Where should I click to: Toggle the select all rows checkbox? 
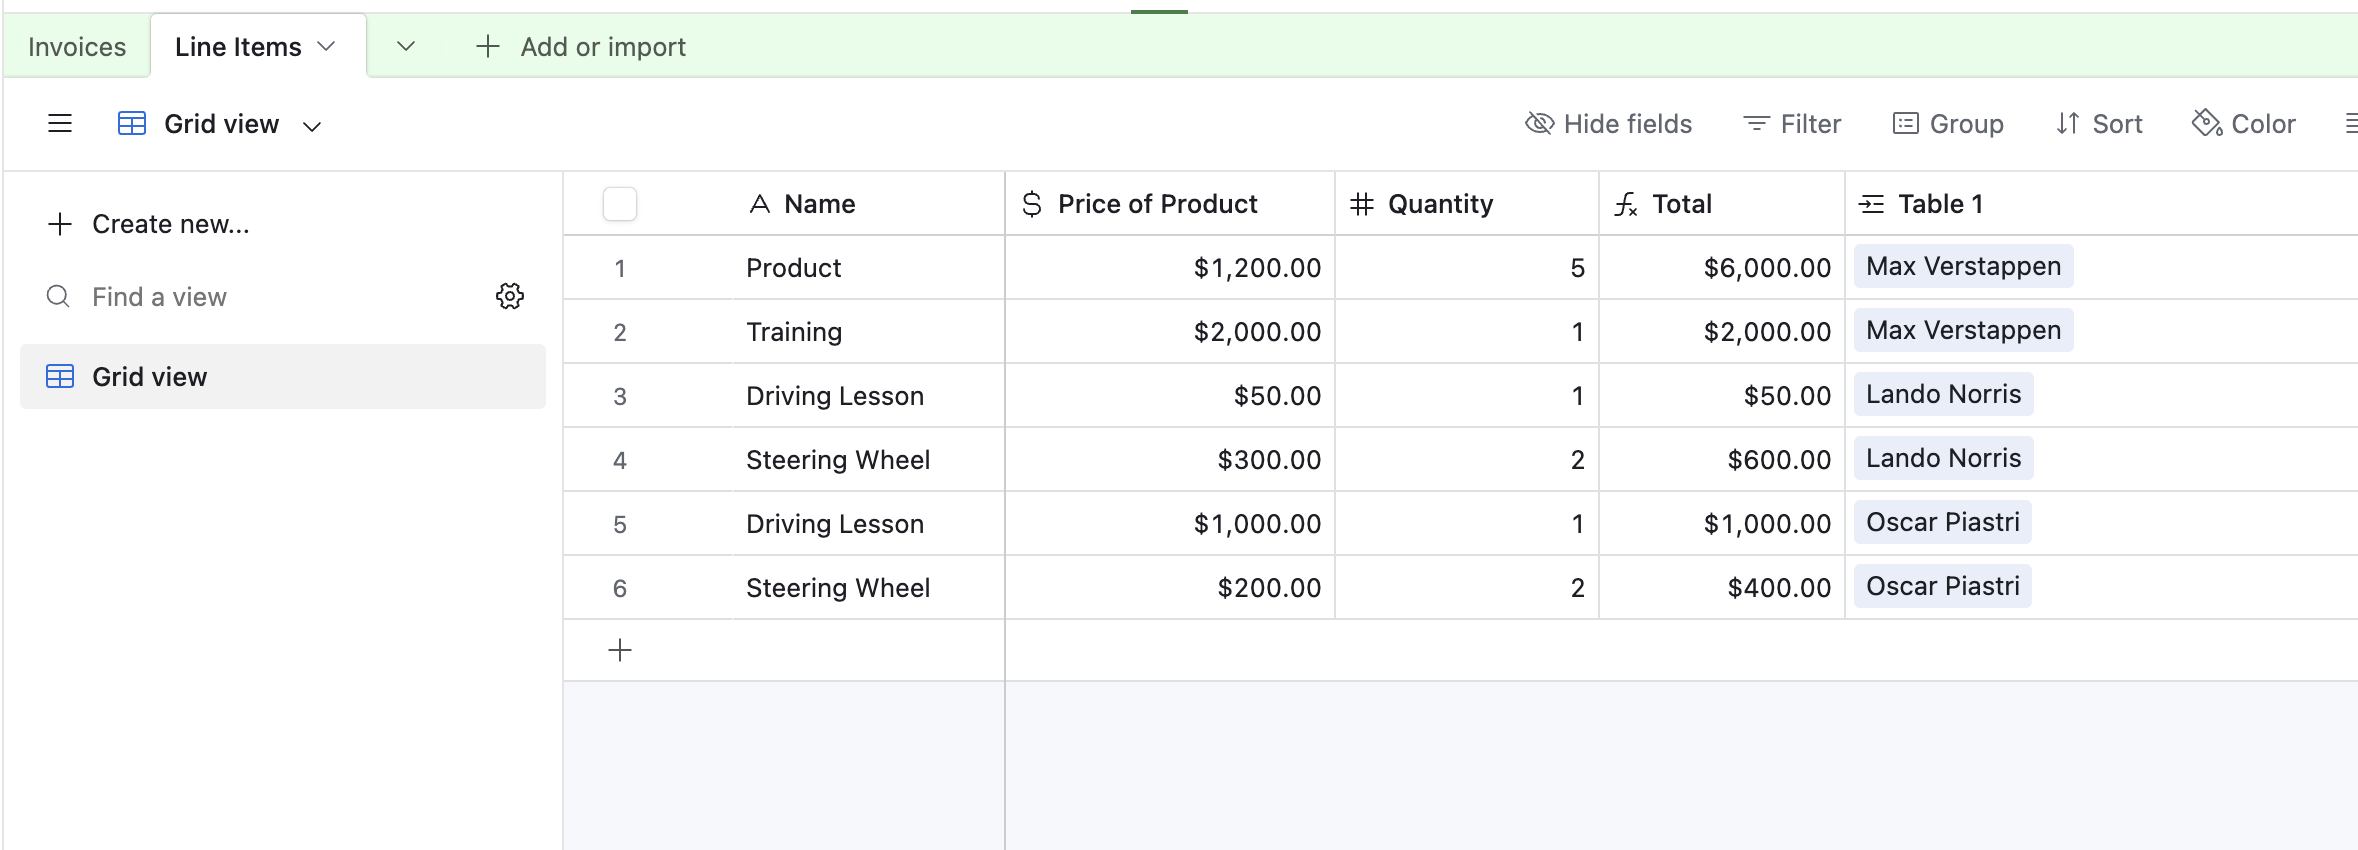point(620,204)
